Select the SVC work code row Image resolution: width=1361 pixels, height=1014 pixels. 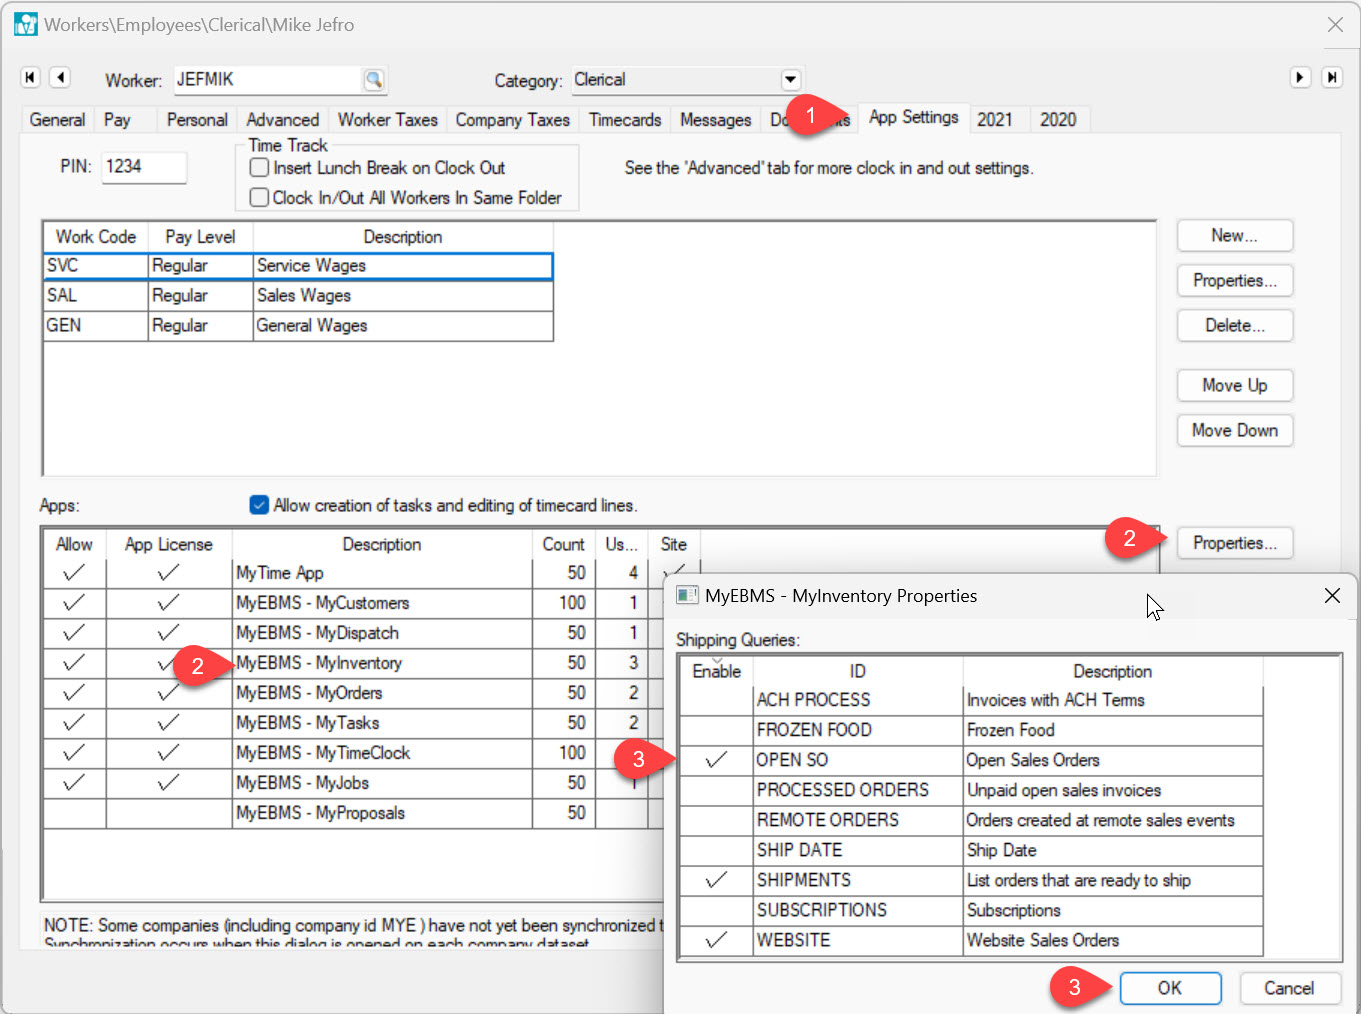click(298, 266)
